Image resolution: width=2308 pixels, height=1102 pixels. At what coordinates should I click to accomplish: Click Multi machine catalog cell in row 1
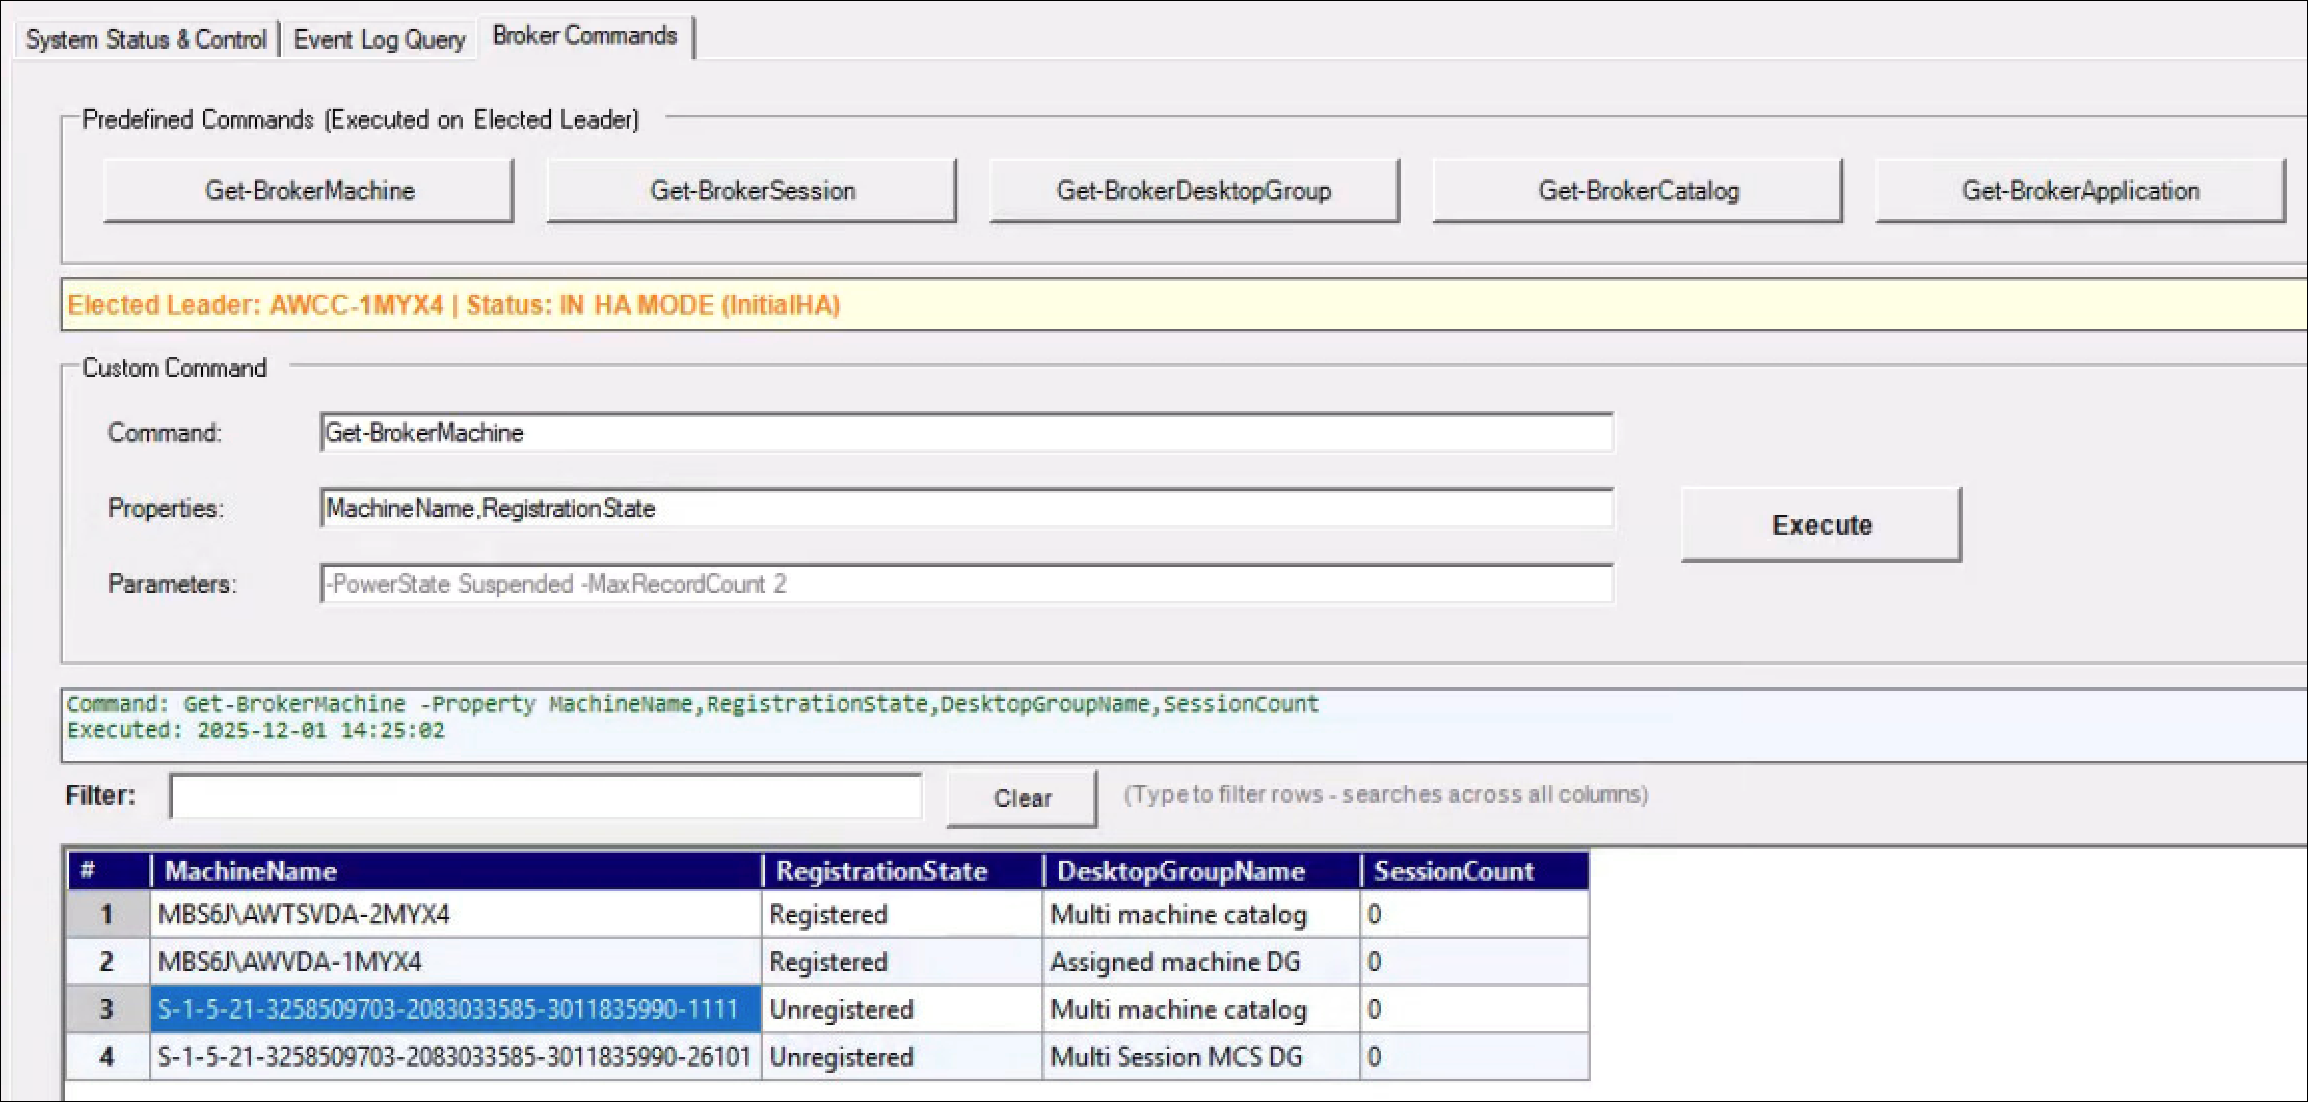(1201, 914)
